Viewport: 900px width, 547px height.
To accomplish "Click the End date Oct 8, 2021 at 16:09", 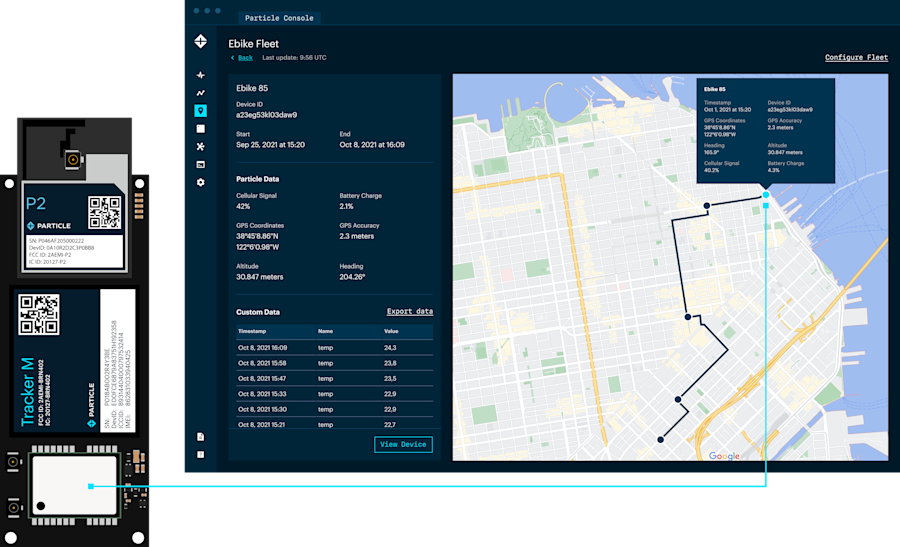I will 372,145.
